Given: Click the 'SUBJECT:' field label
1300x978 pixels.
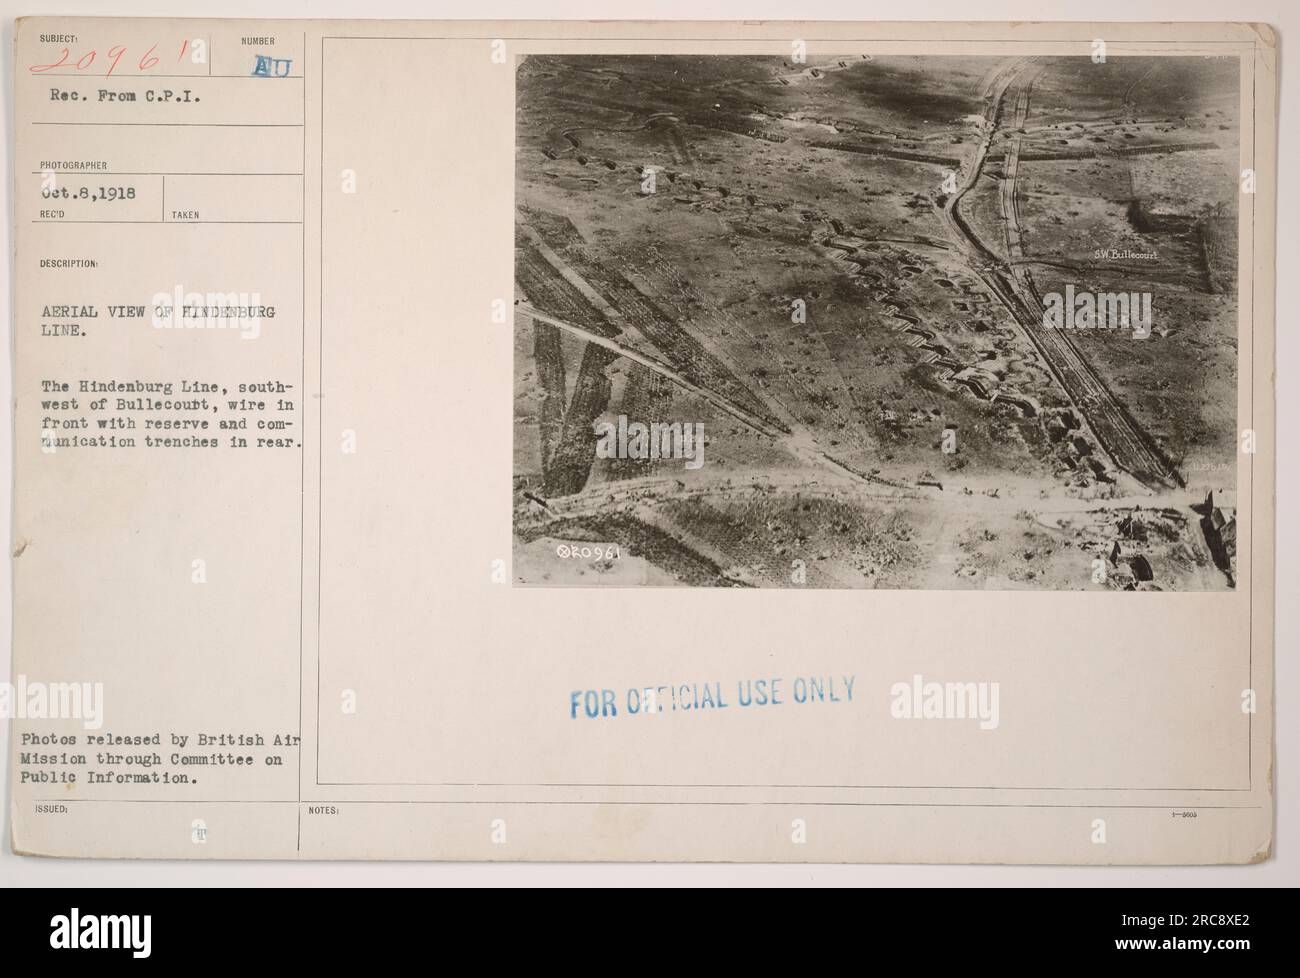Looking at the screenshot, I should 59,41.
